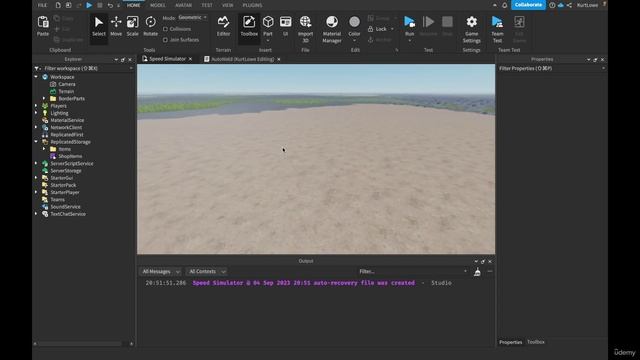The width and height of the screenshot is (640, 360).
Task: Click the share icon near username
Action: click(x=569, y=5)
